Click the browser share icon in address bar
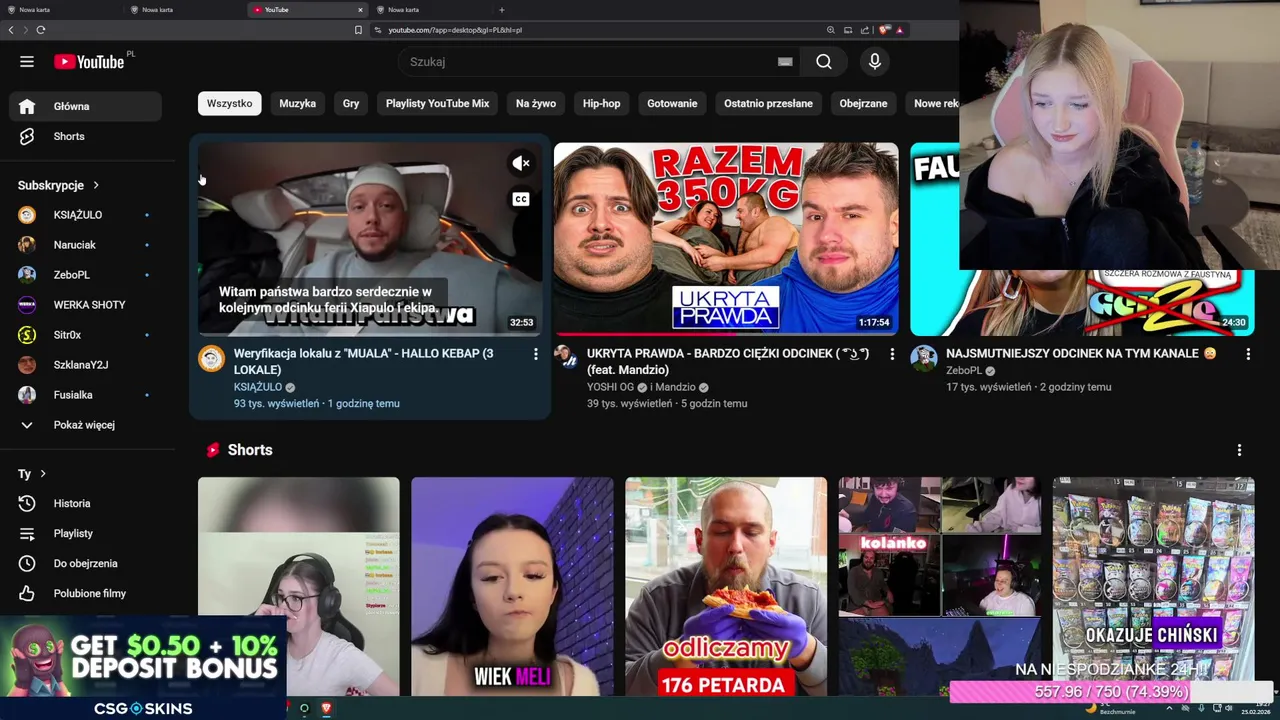The image size is (1280, 720). 865,30
